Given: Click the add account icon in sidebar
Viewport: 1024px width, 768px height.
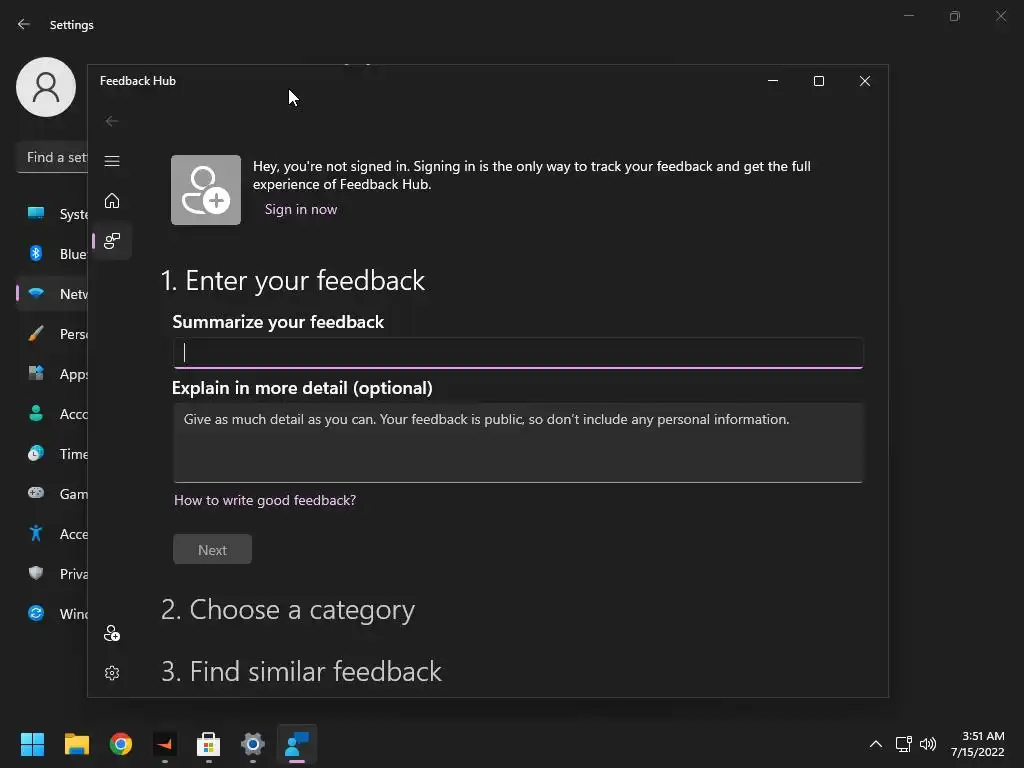Looking at the screenshot, I should (x=112, y=633).
